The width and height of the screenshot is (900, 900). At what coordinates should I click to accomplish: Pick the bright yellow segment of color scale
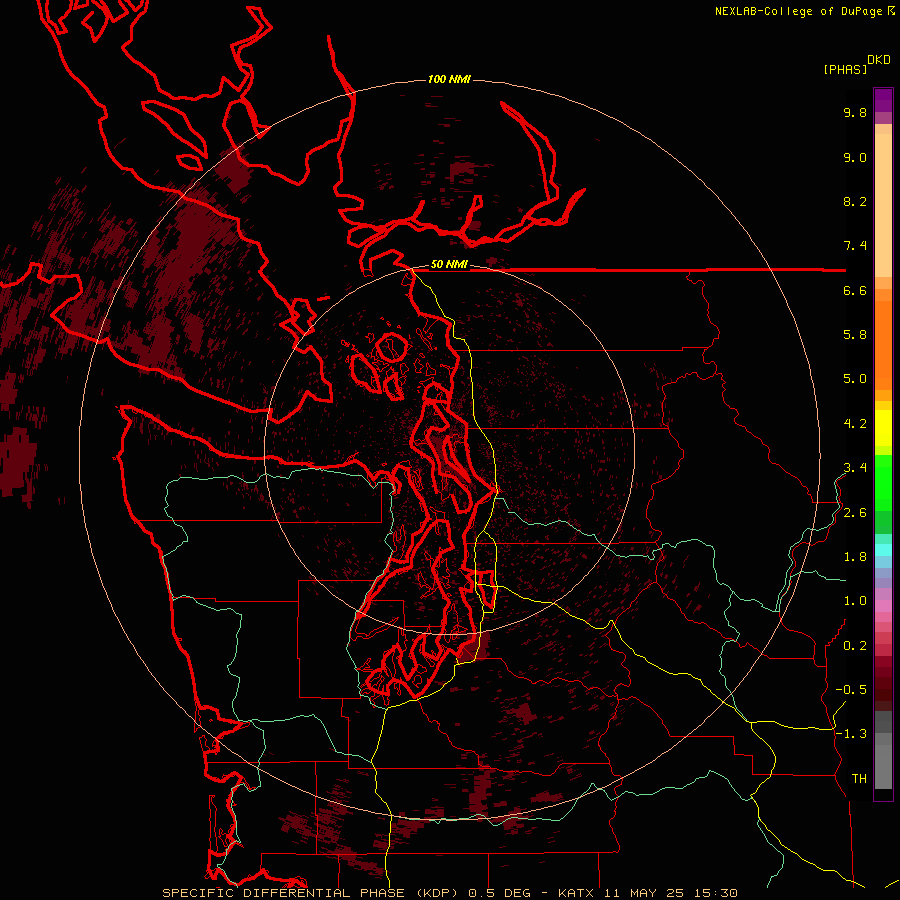883,428
